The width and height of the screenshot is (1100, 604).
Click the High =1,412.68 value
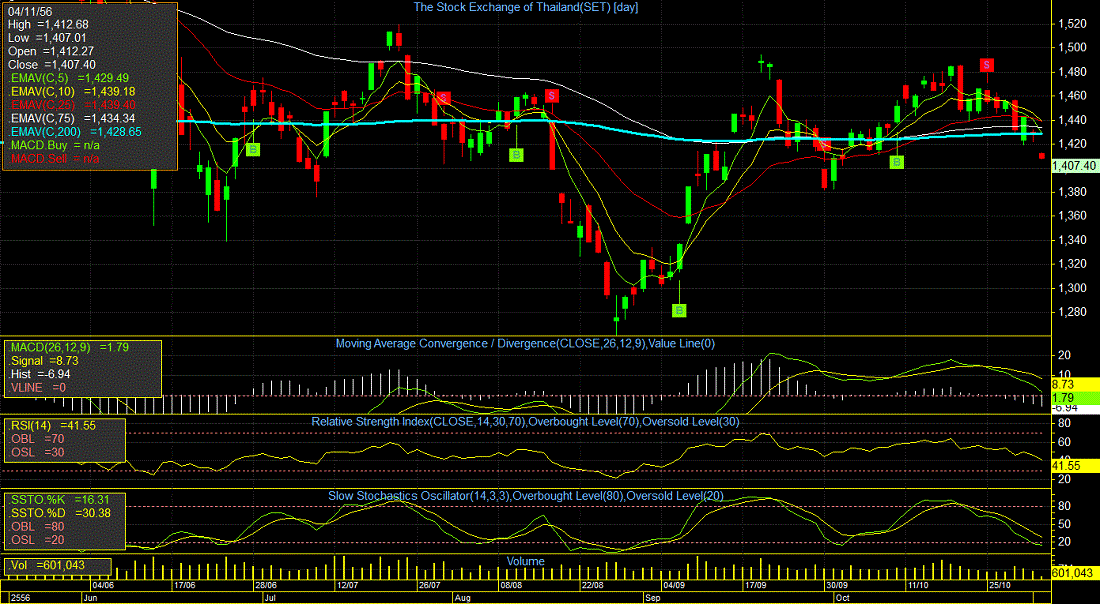pos(48,25)
